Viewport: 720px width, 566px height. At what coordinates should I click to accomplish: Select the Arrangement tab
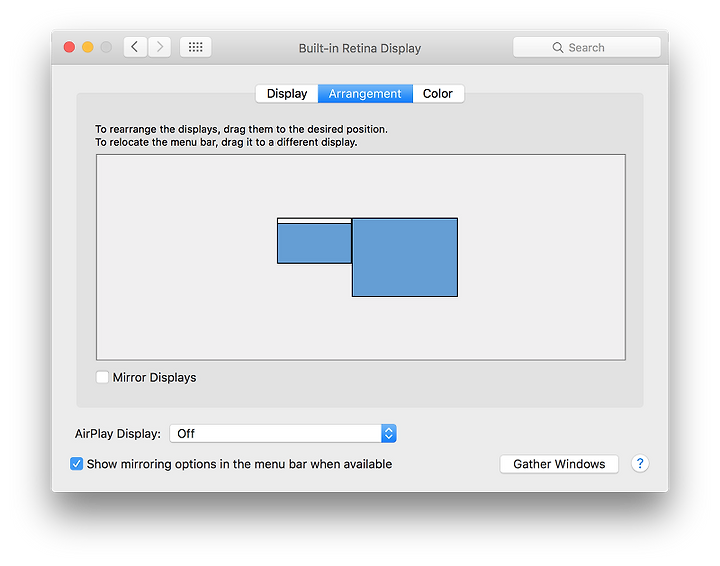tap(365, 94)
